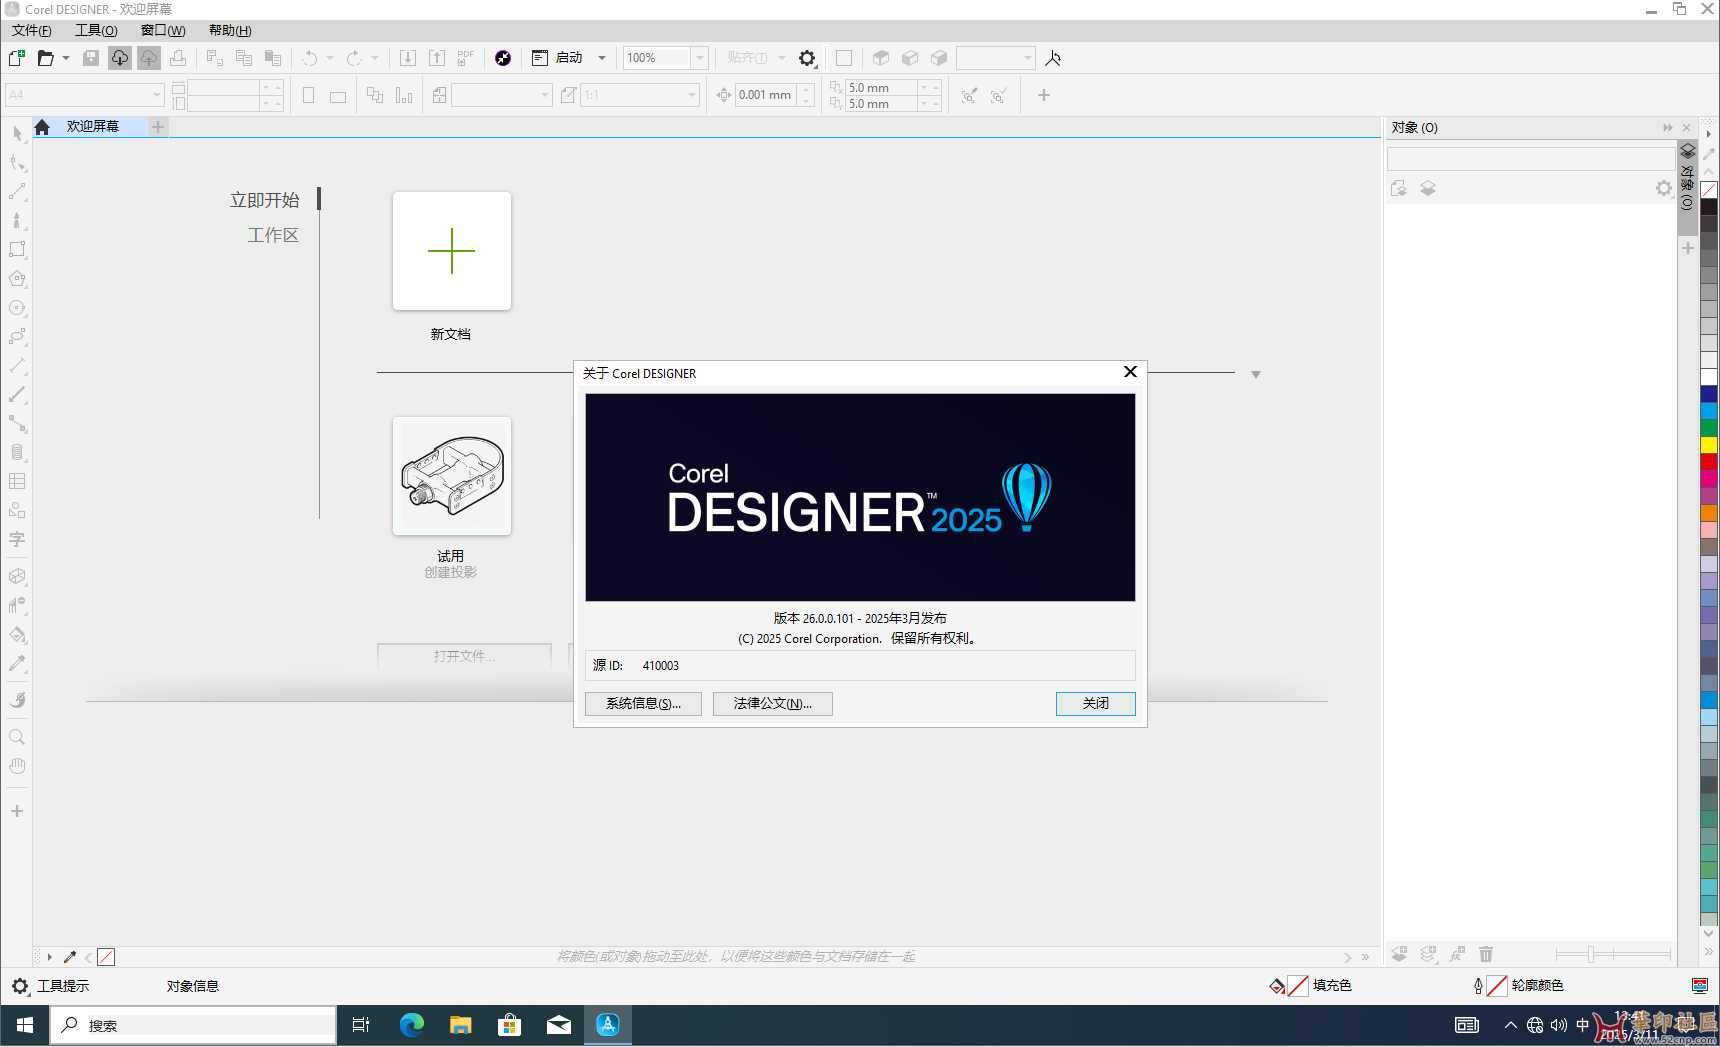This screenshot has width=1720, height=1047.
Task: Expand the welcome screen section triangle arrow
Action: 1256,374
